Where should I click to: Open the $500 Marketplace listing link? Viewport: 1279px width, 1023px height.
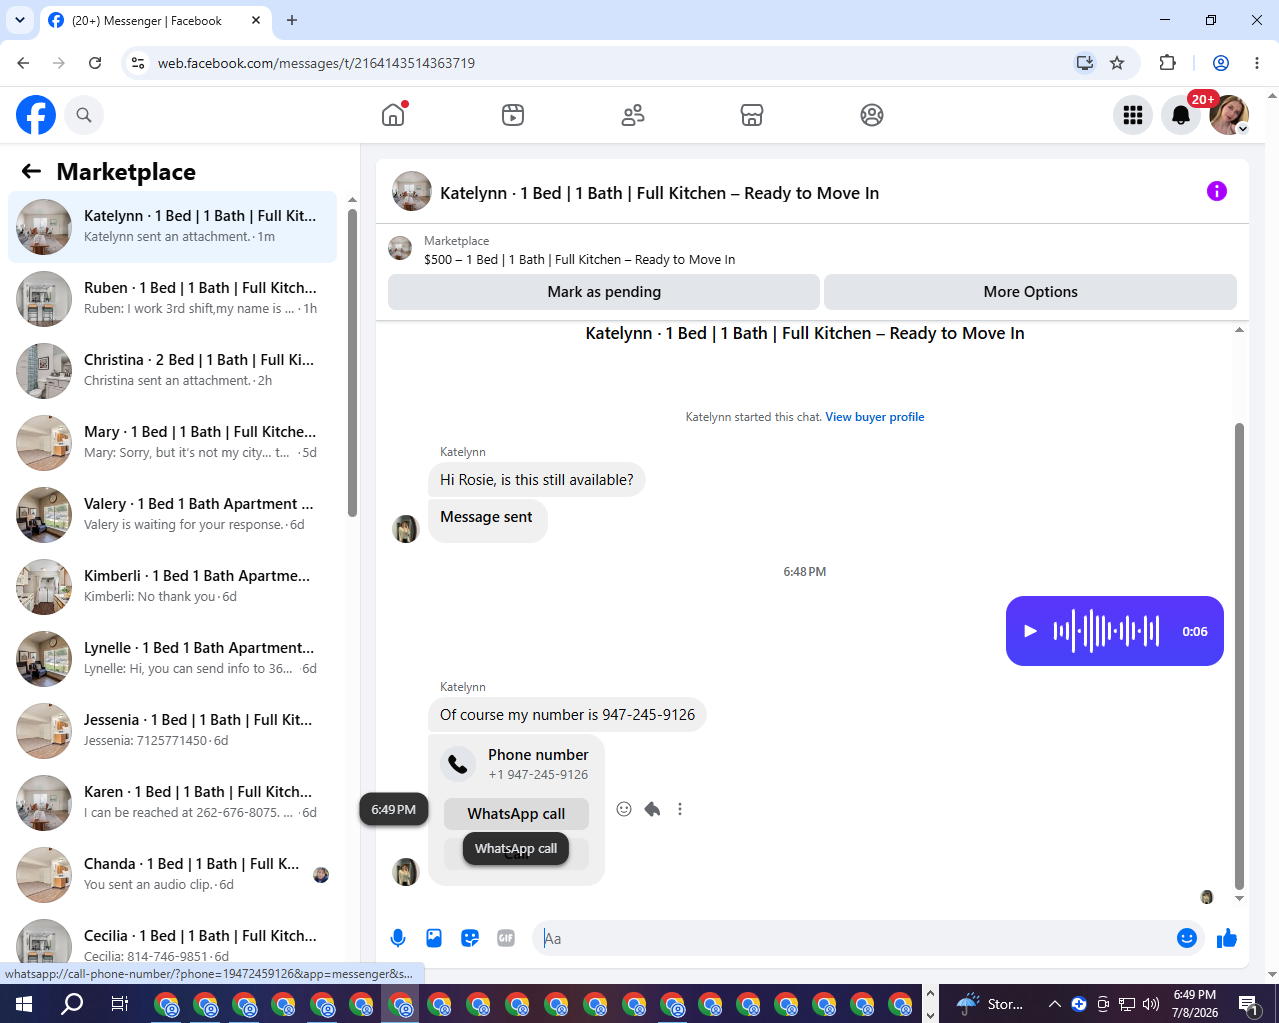click(579, 259)
